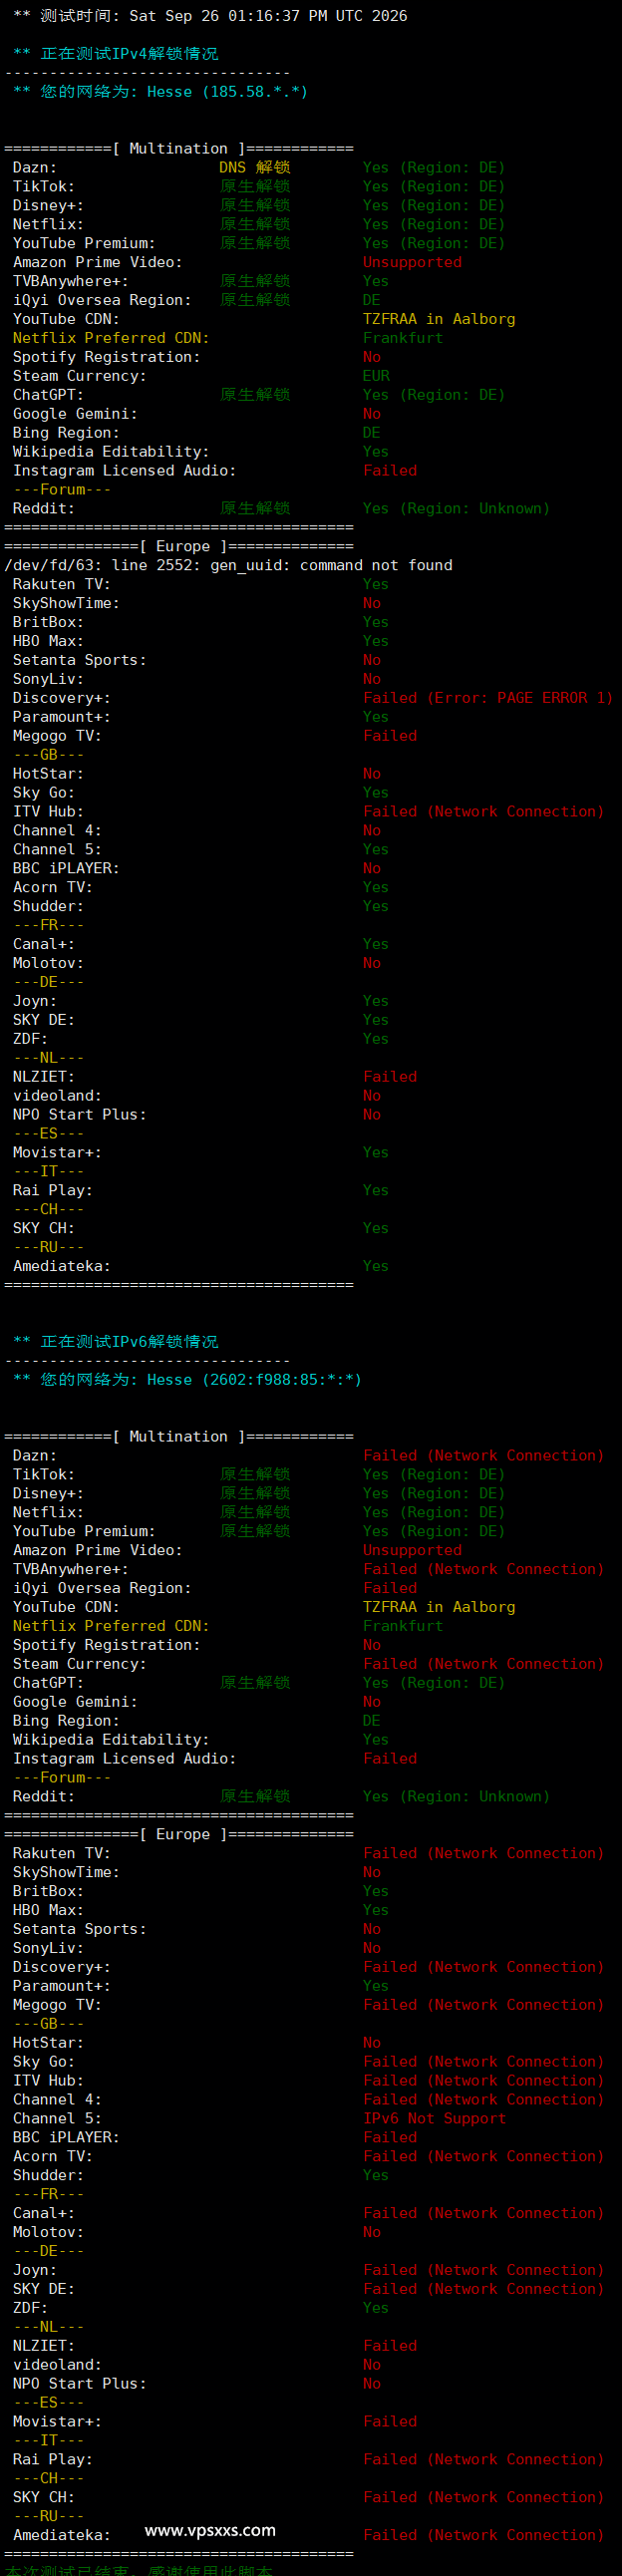Click the 'Yes' result beside Joyn
Screen dimensions: 622x2576
[376, 1001]
